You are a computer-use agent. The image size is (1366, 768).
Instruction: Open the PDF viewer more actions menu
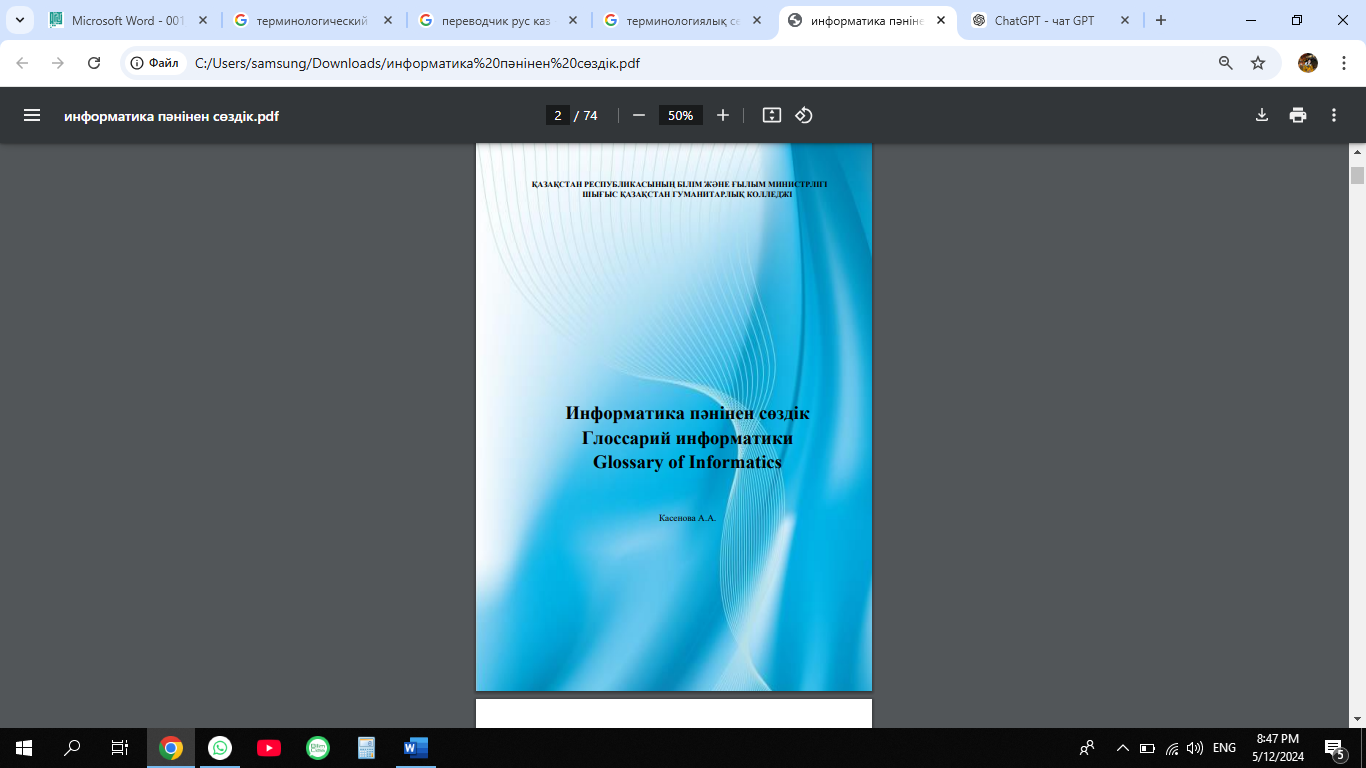(1334, 115)
